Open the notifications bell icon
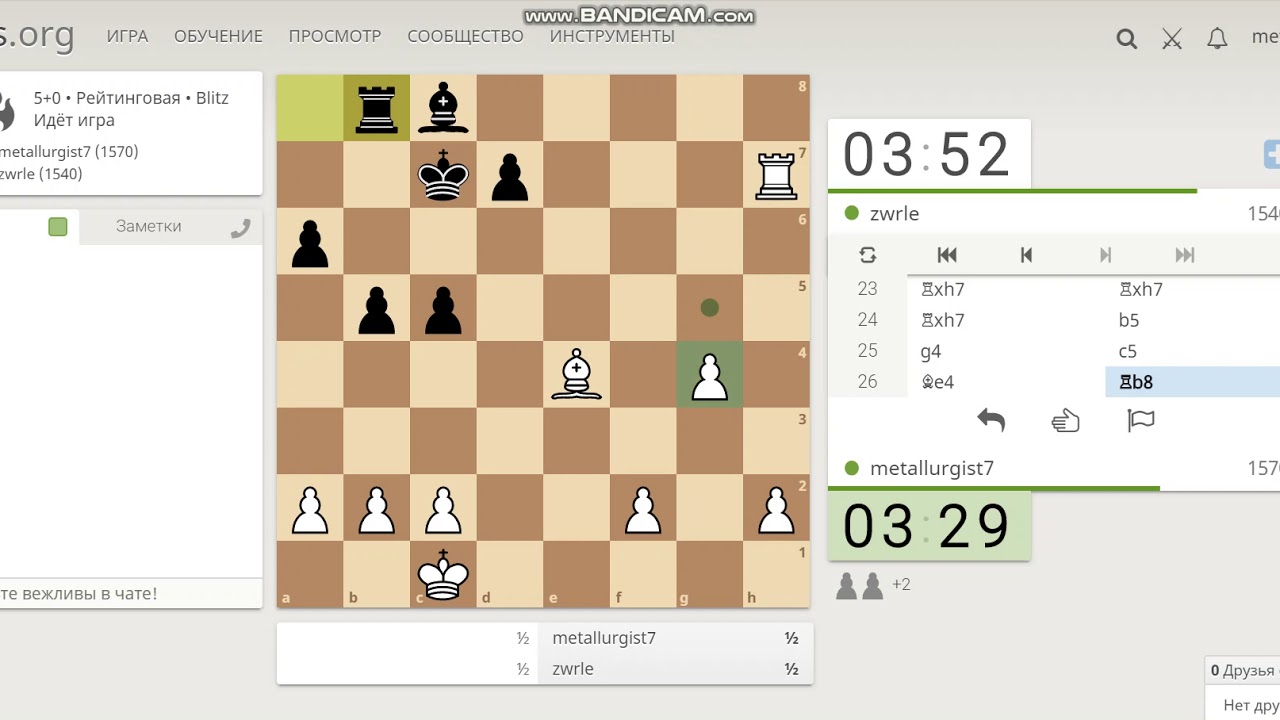1280x720 pixels. pos(1217,39)
